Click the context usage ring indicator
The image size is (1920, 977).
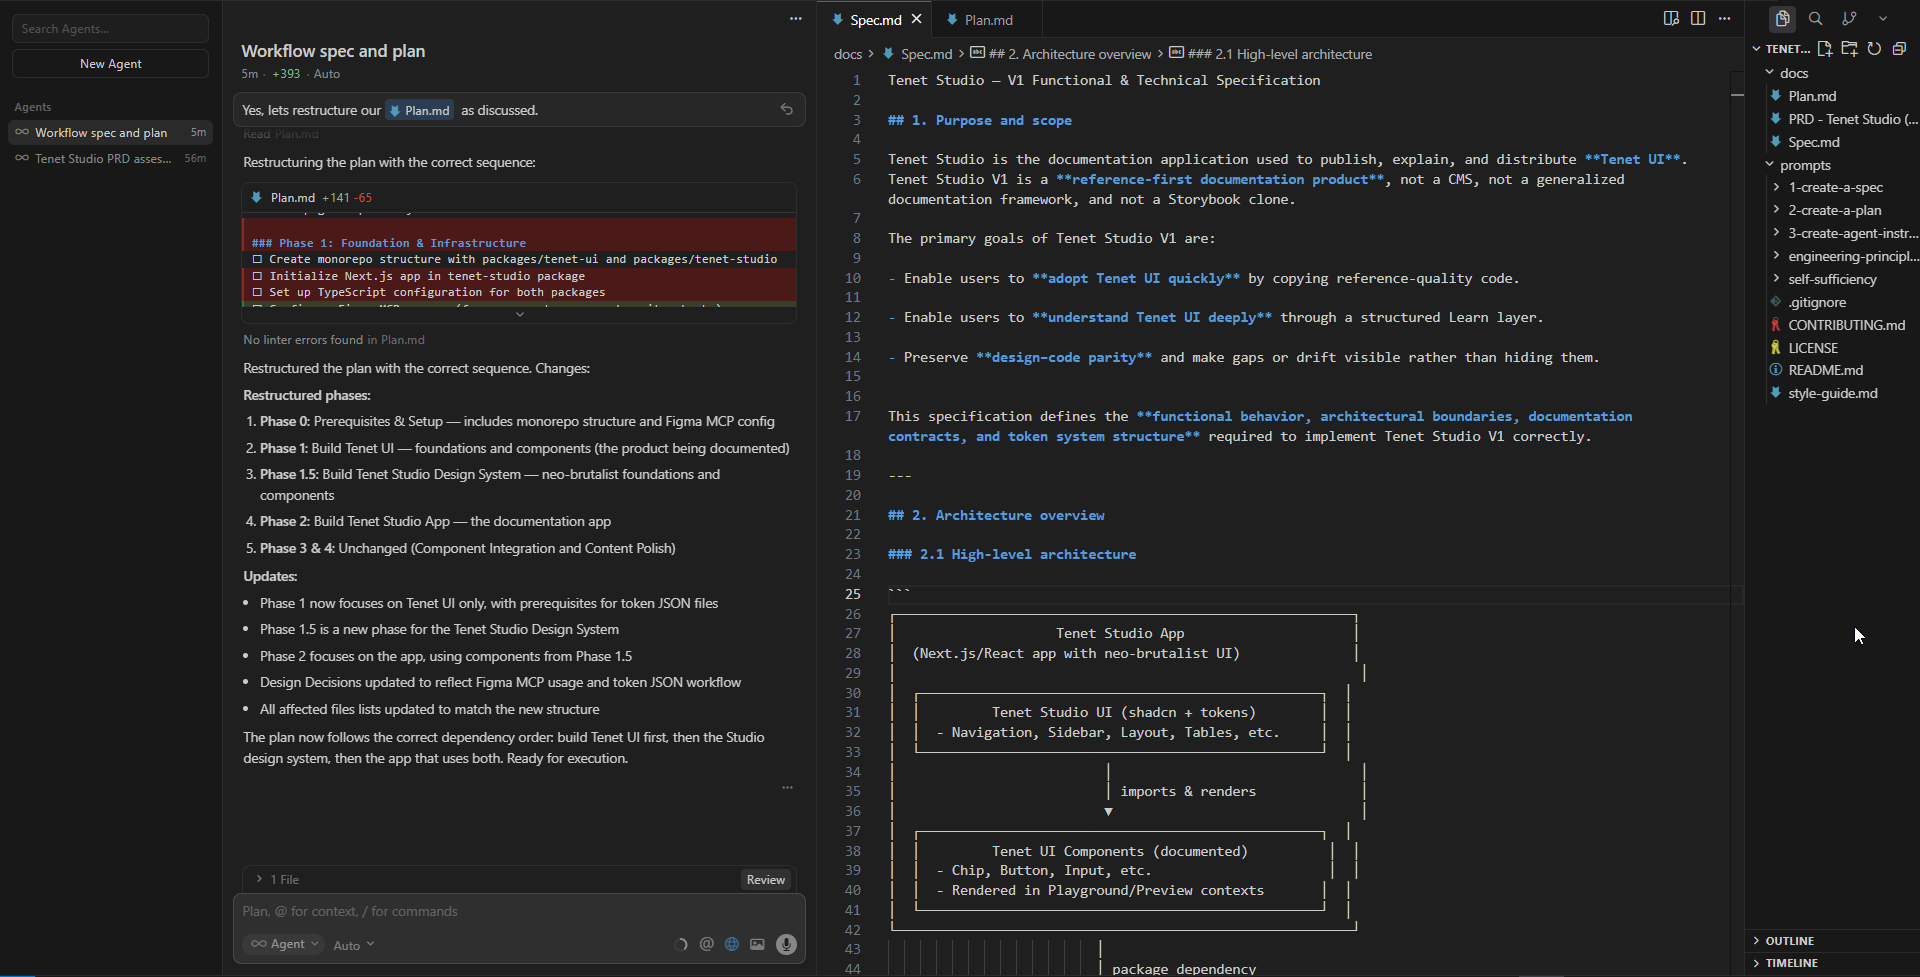pos(681,944)
